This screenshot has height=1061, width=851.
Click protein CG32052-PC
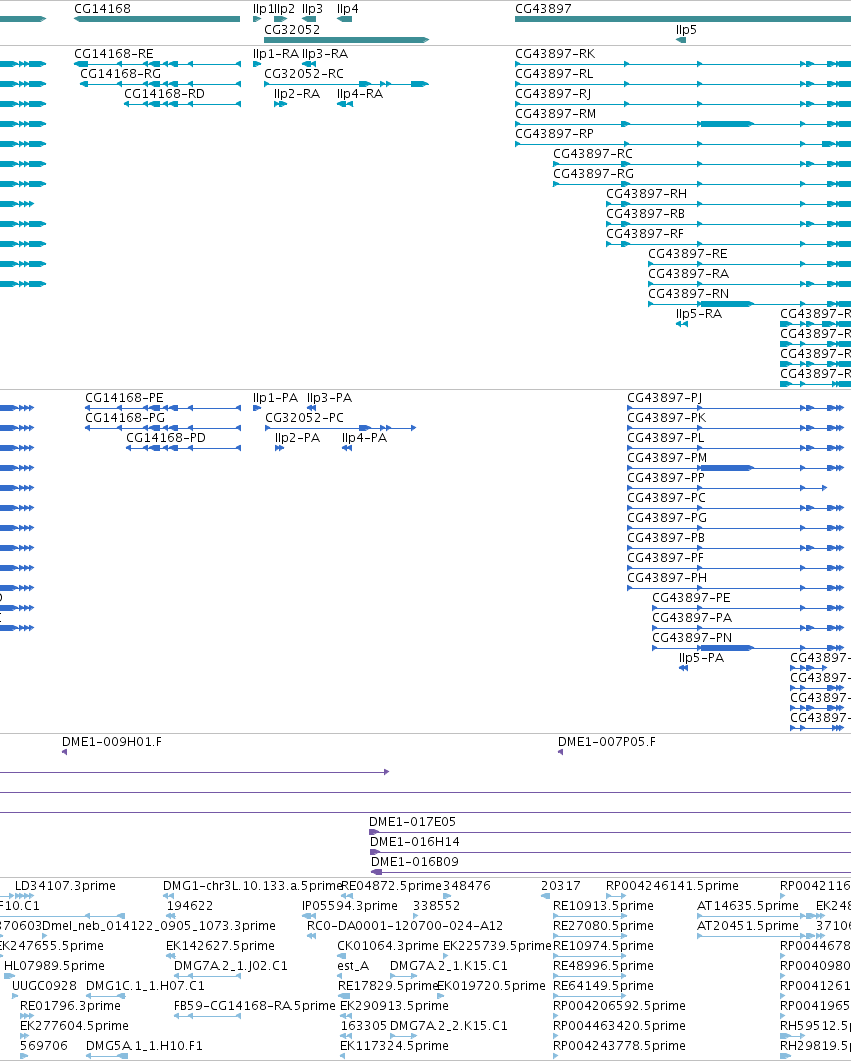(x=304, y=418)
